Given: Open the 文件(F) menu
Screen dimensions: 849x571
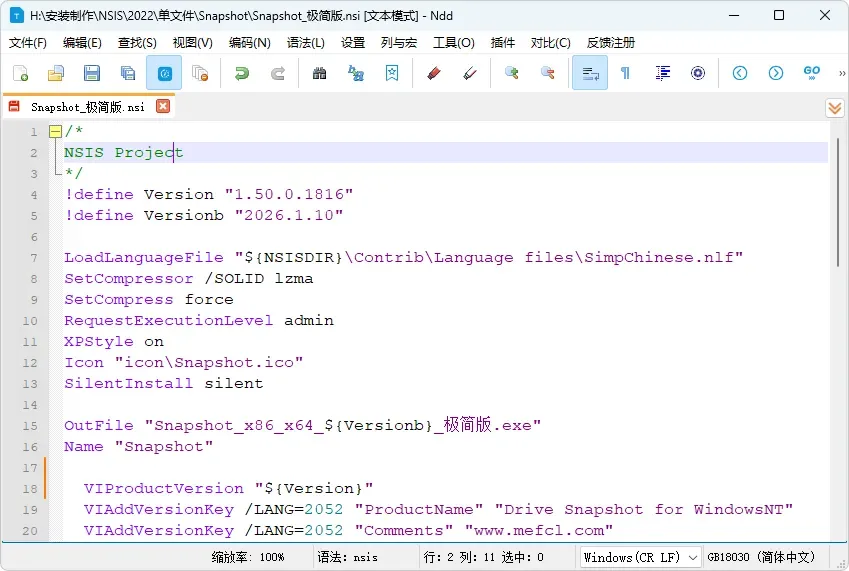Looking at the screenshot, I should coord(28,43).
